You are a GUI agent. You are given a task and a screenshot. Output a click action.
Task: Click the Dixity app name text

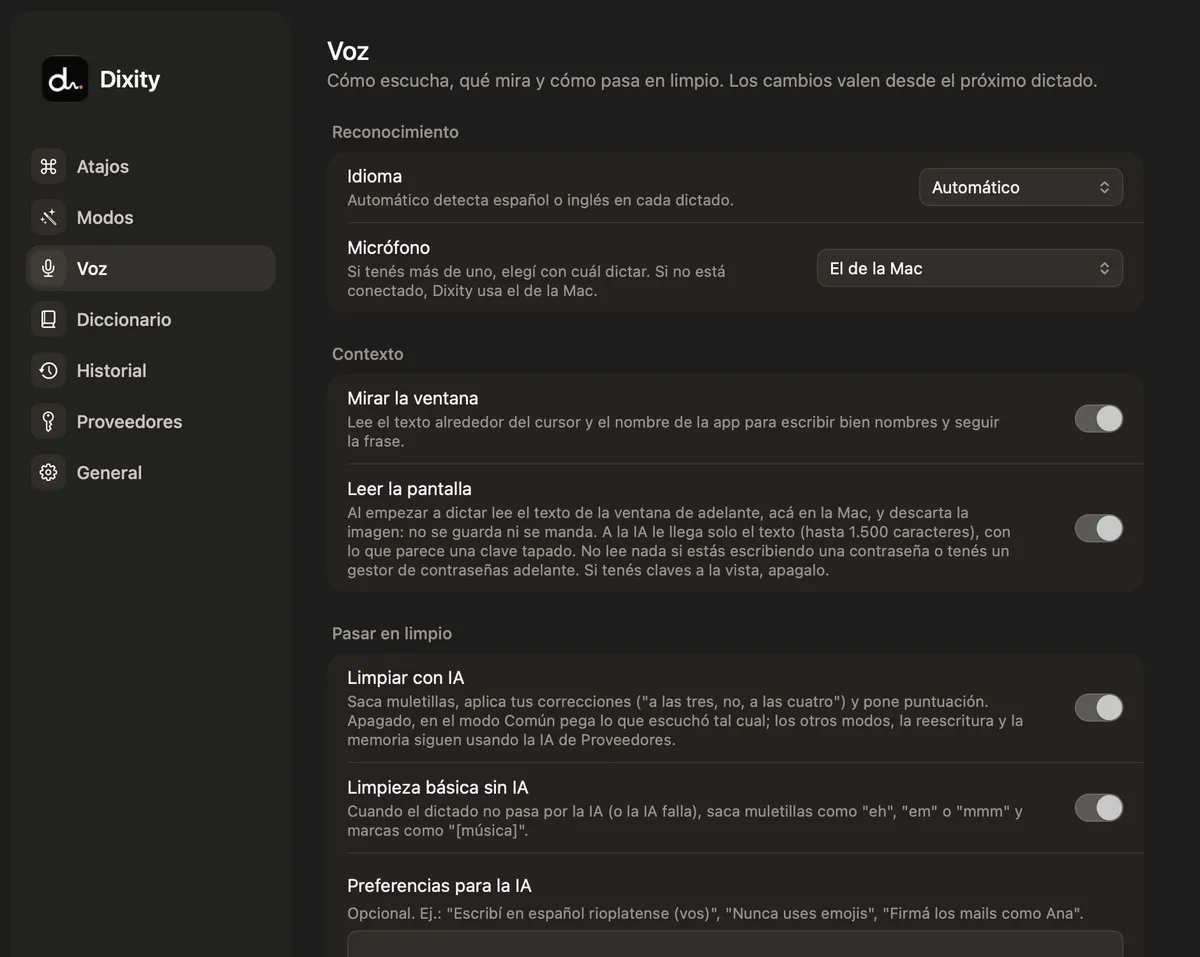click(130, 80)
